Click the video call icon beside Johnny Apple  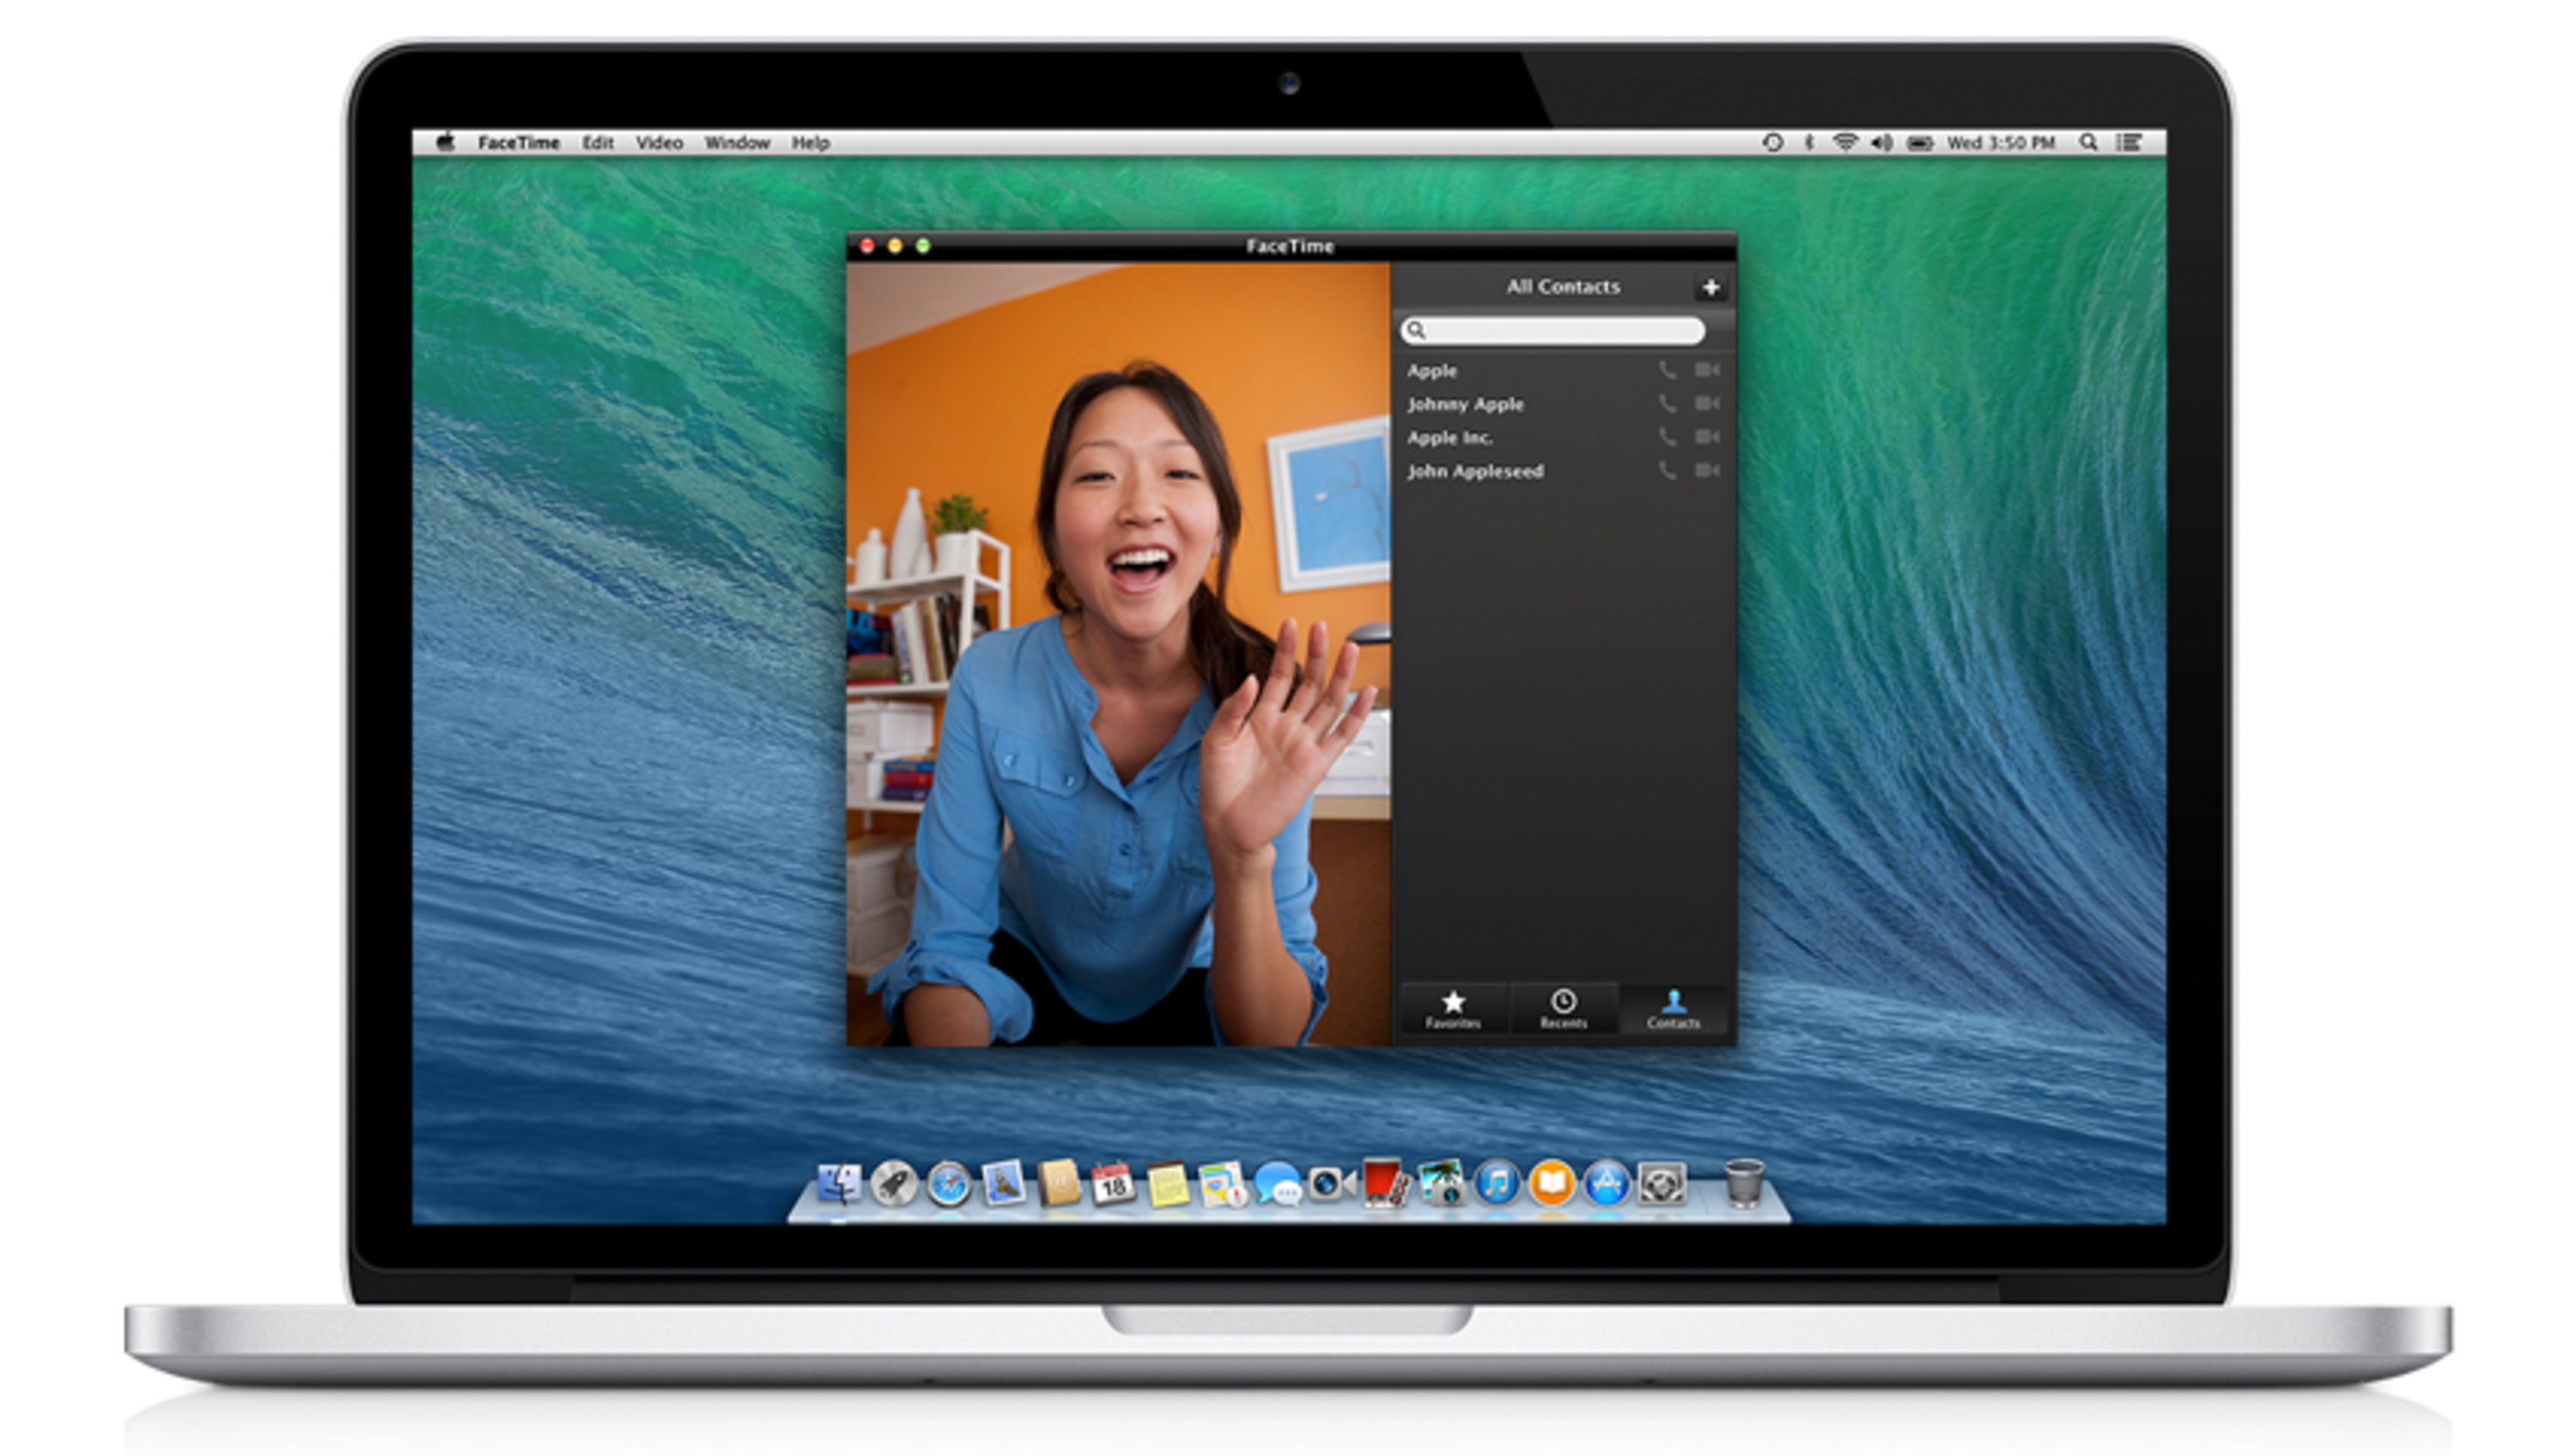[x=1707, y=404]
